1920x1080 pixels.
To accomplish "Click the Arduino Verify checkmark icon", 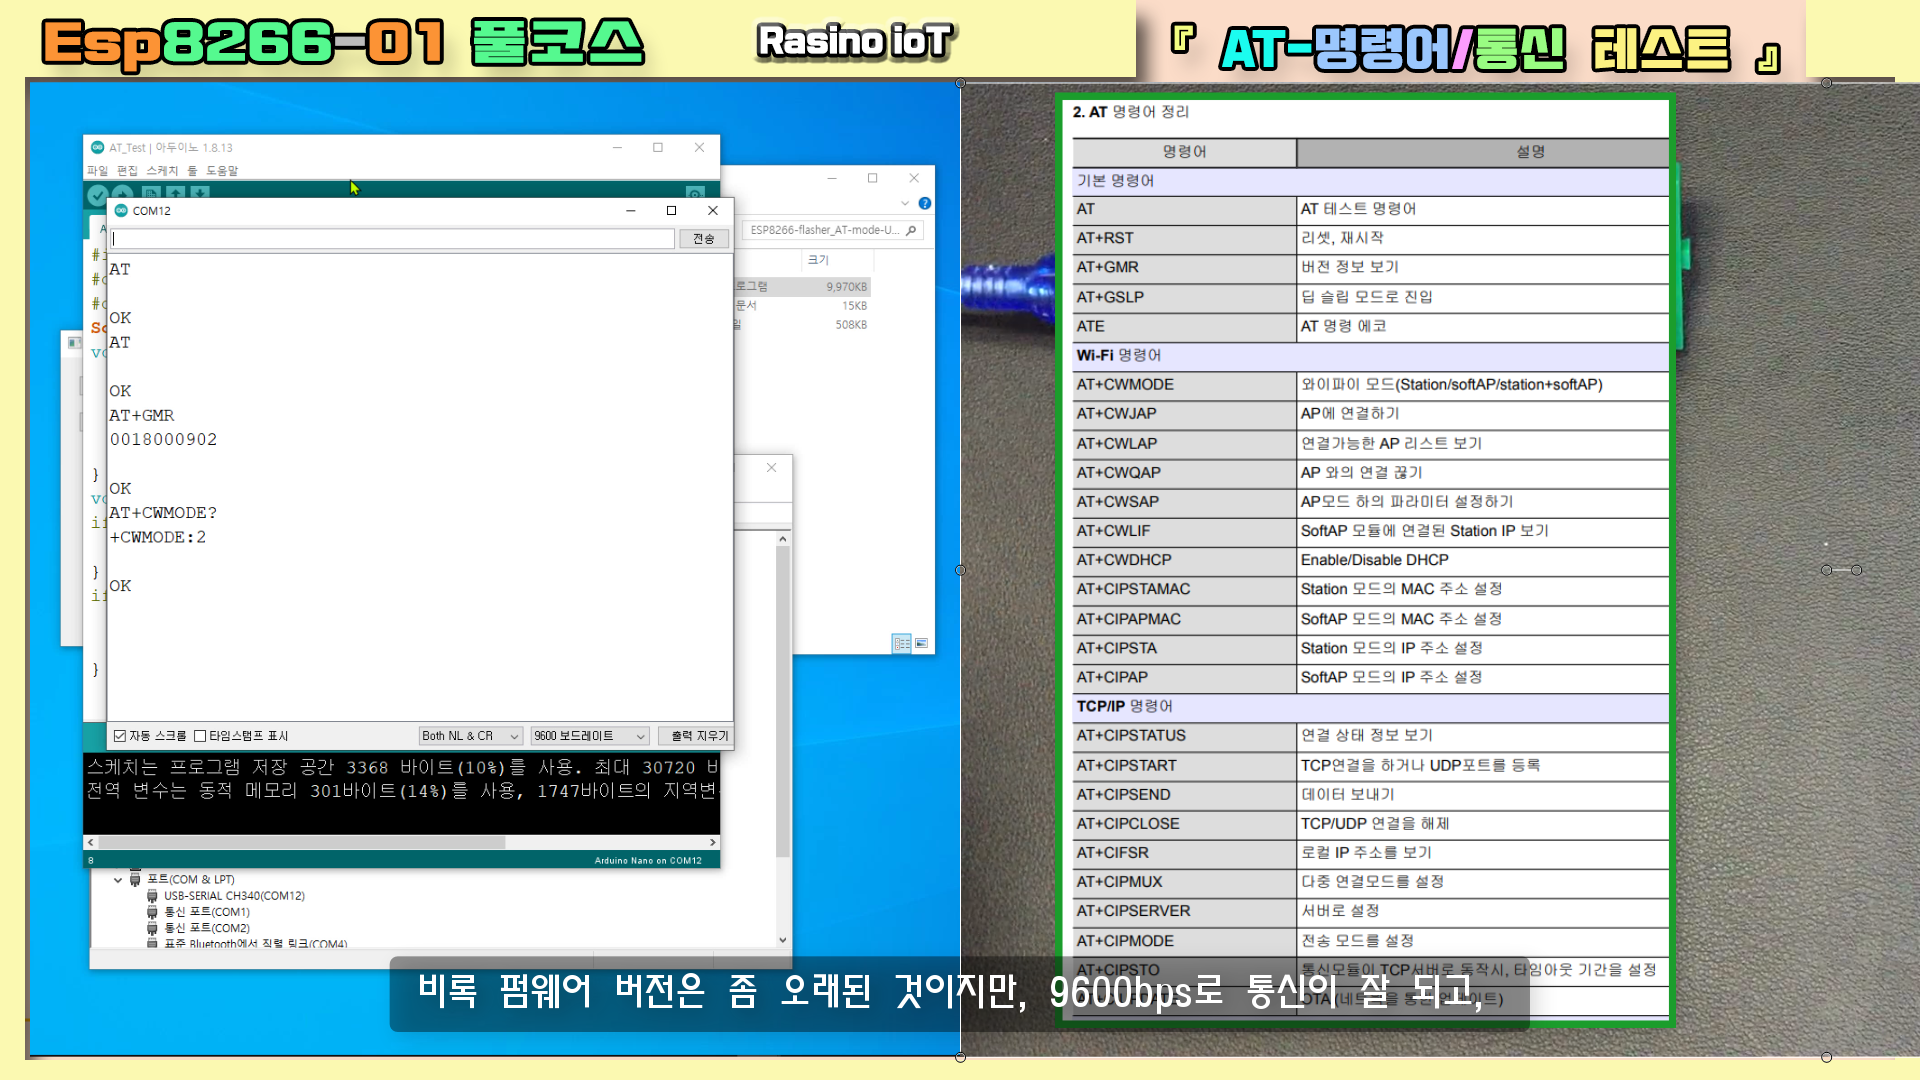I will coord(97,195).
